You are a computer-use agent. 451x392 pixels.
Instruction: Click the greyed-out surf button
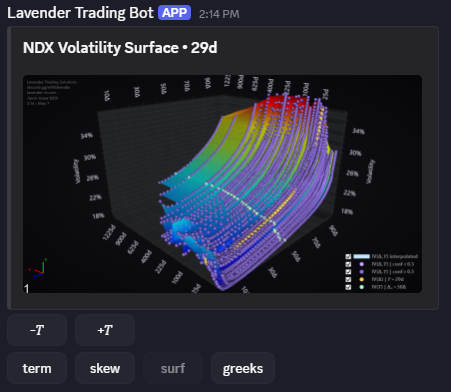(x=173, y=368)
